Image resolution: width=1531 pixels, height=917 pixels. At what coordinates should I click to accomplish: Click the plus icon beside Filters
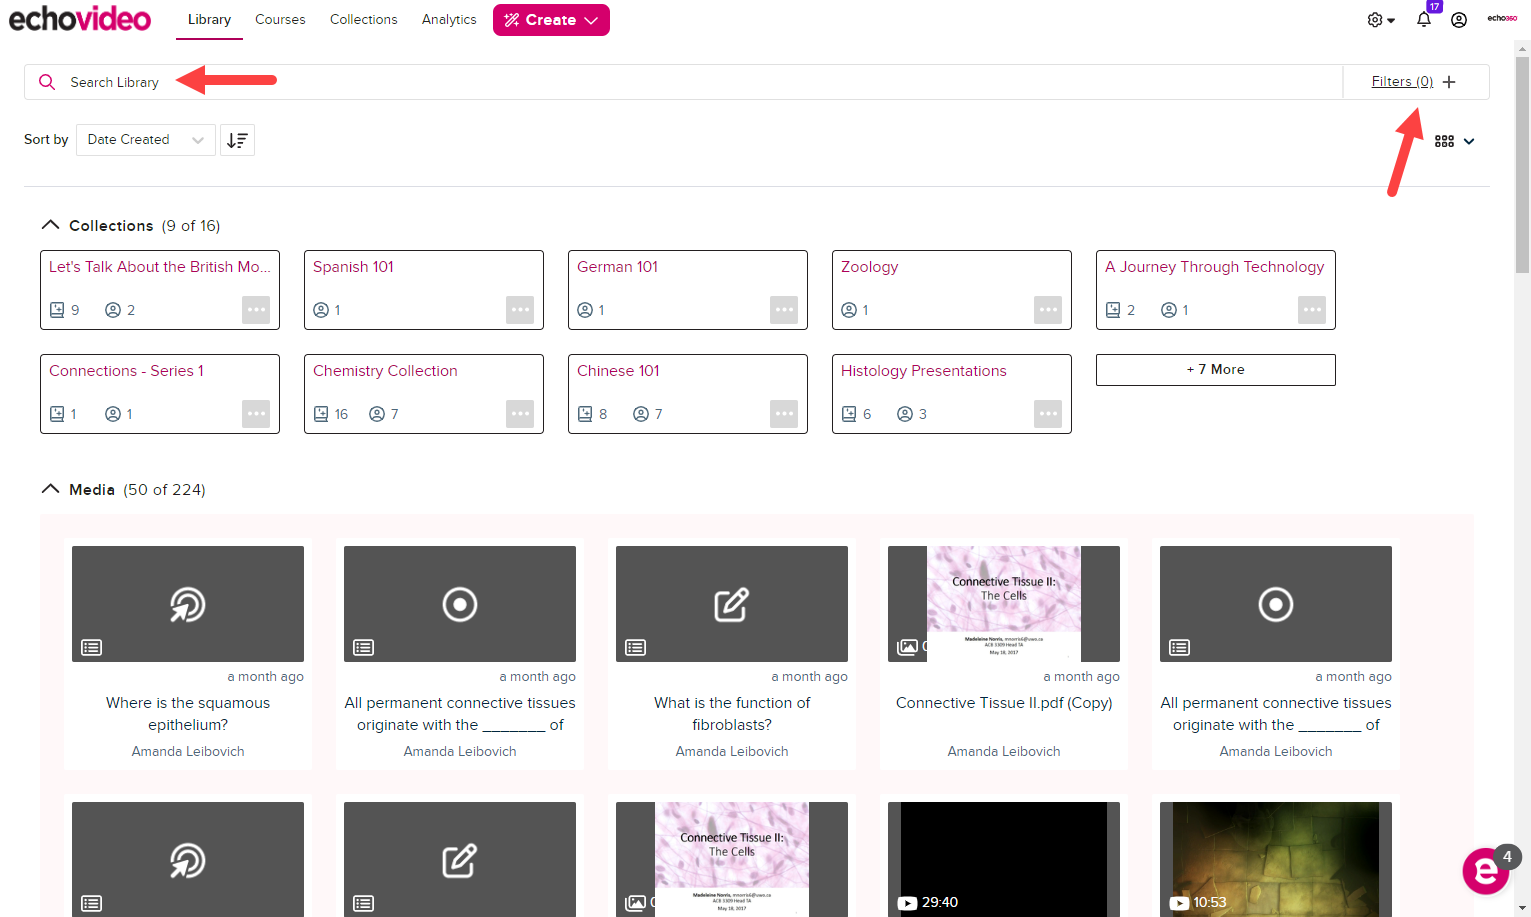tap(1449, 81)
